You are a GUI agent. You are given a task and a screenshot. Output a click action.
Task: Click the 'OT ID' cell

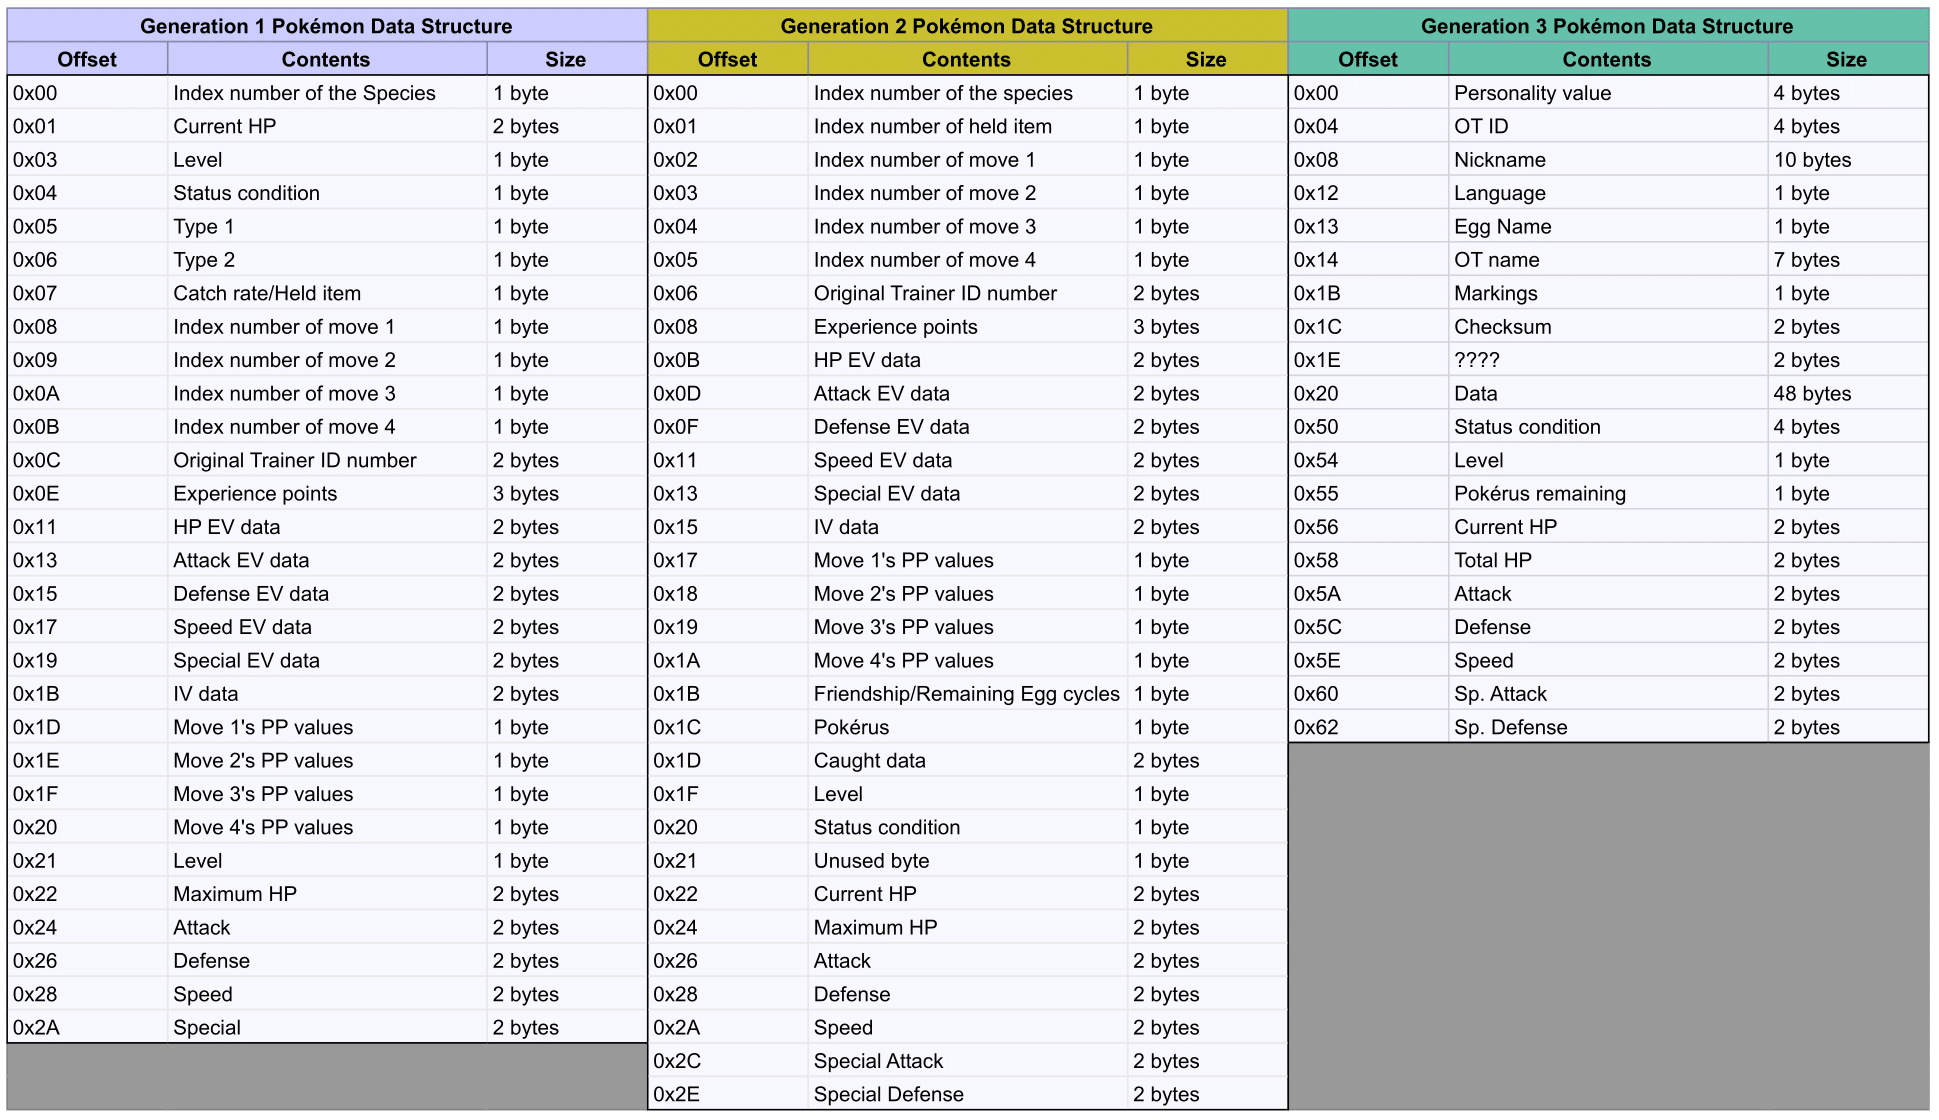pyautogui.click(x=1608, y=126)
